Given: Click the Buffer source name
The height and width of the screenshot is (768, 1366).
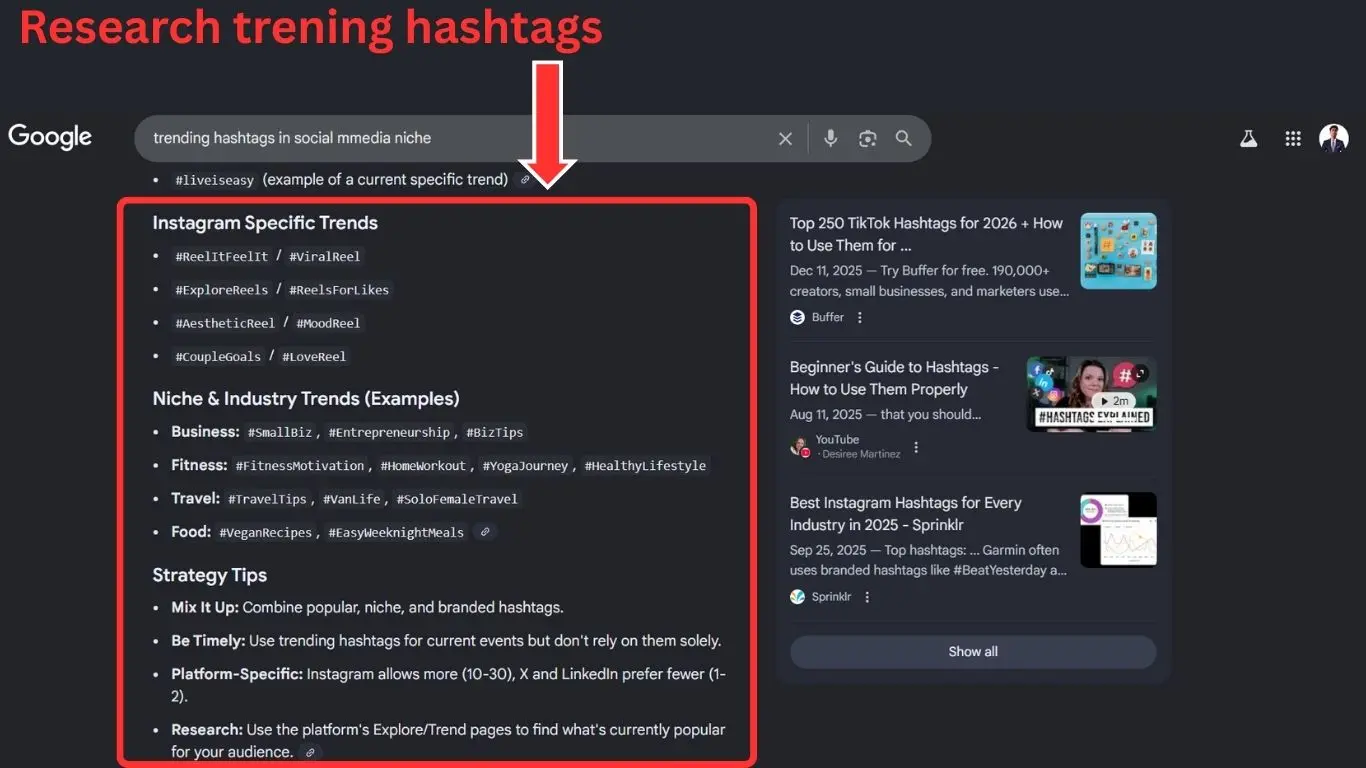Looking at the screenshot, I should [x=828, y=317].
